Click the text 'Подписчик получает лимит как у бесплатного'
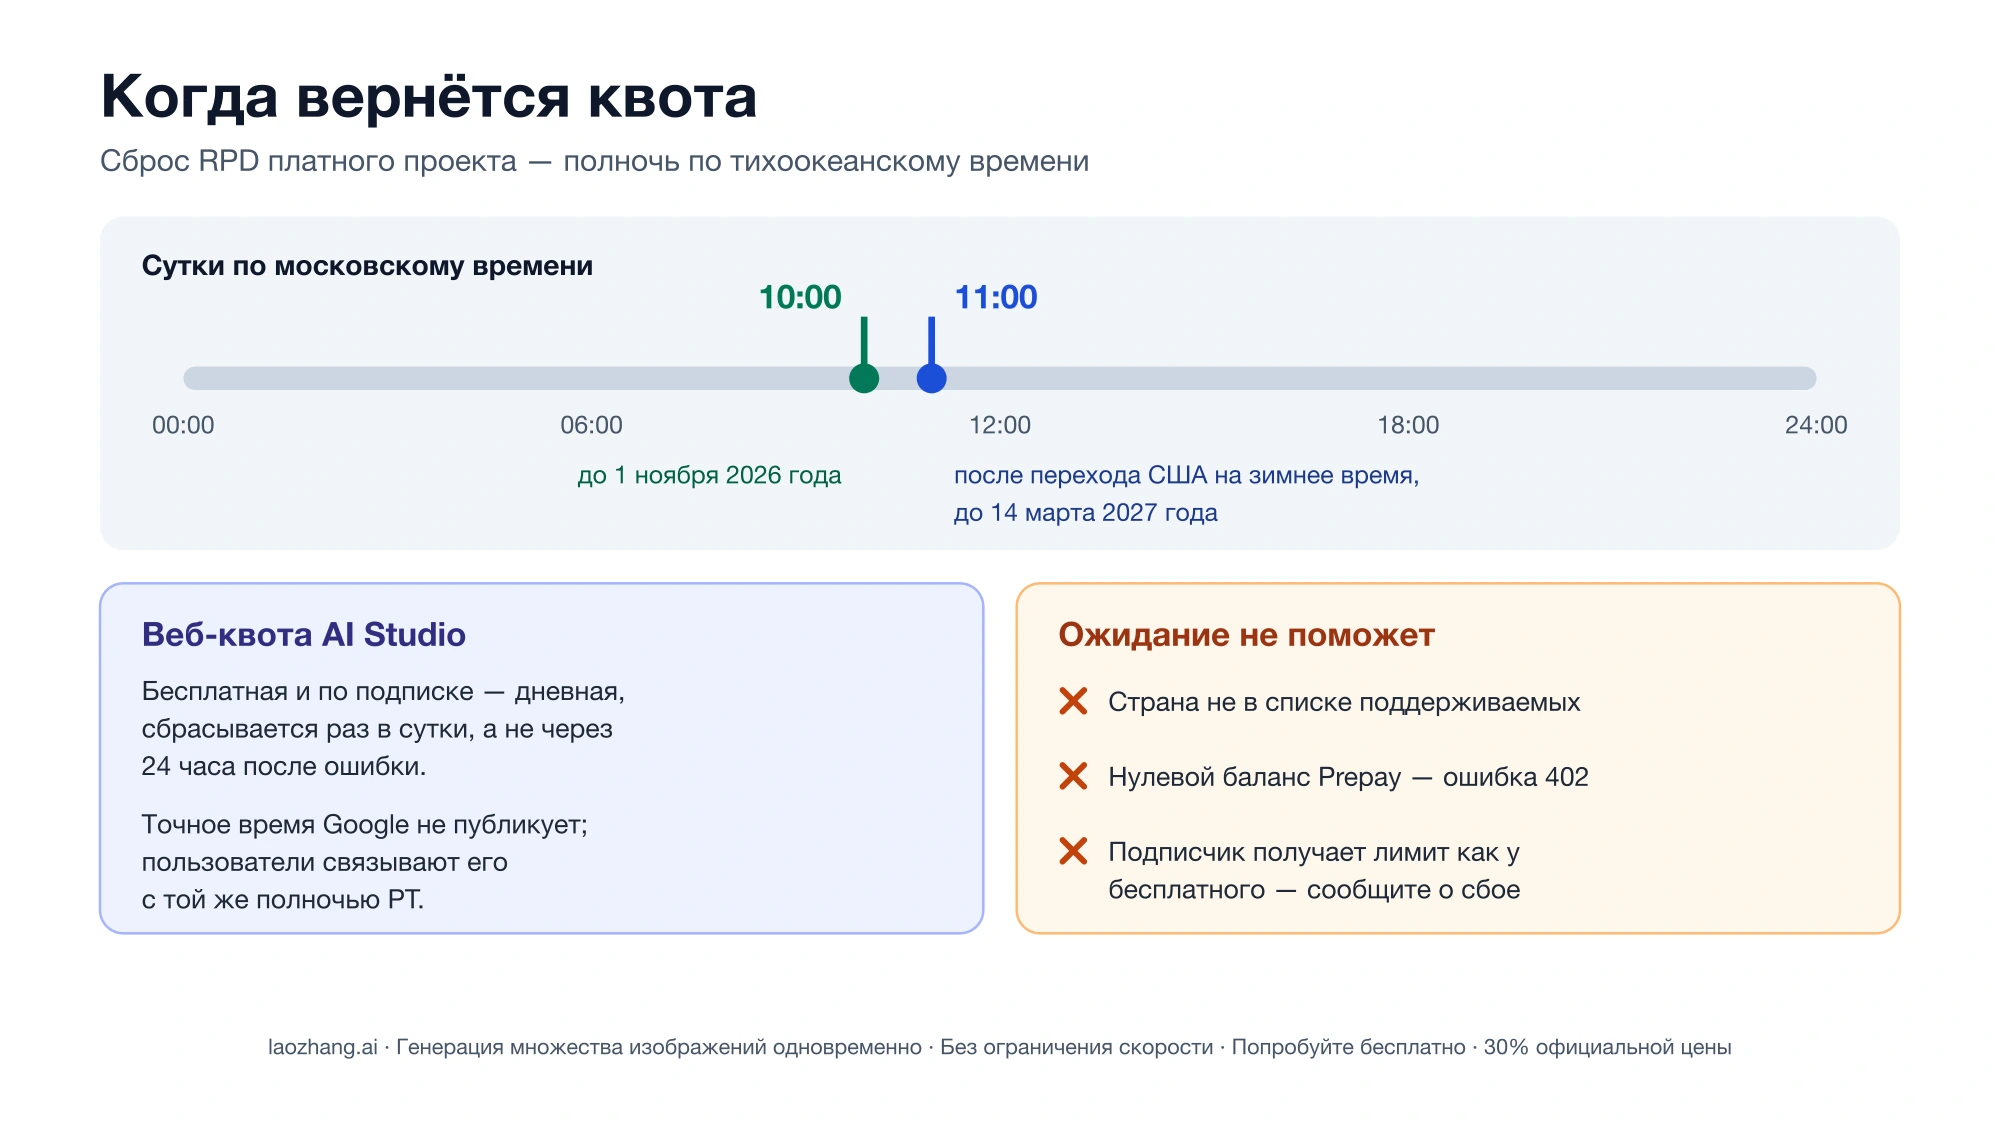The width and height of the screenshot is (2000, 1125). 1314,871
